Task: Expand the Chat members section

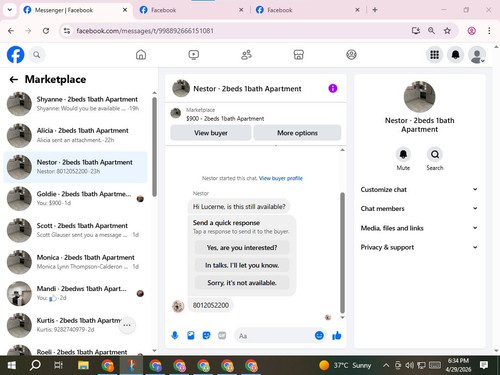Action: [x=419, y=208]
